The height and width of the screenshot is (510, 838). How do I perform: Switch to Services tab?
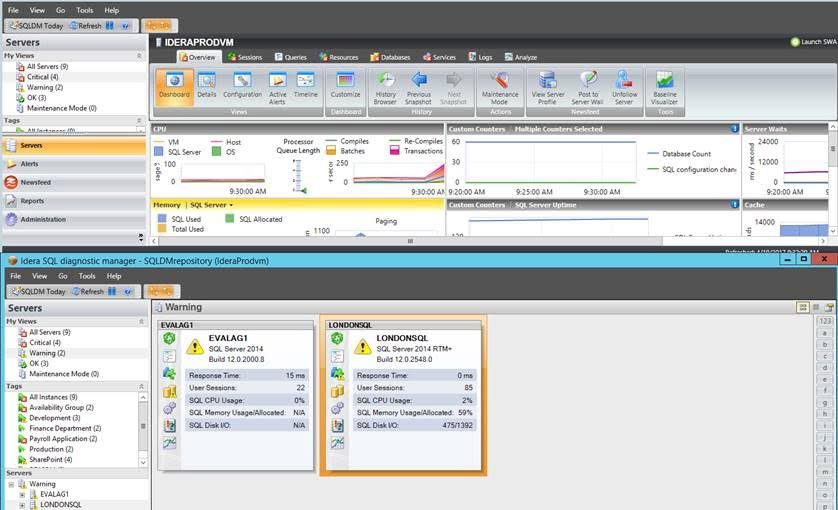click(x=439, y=57)
